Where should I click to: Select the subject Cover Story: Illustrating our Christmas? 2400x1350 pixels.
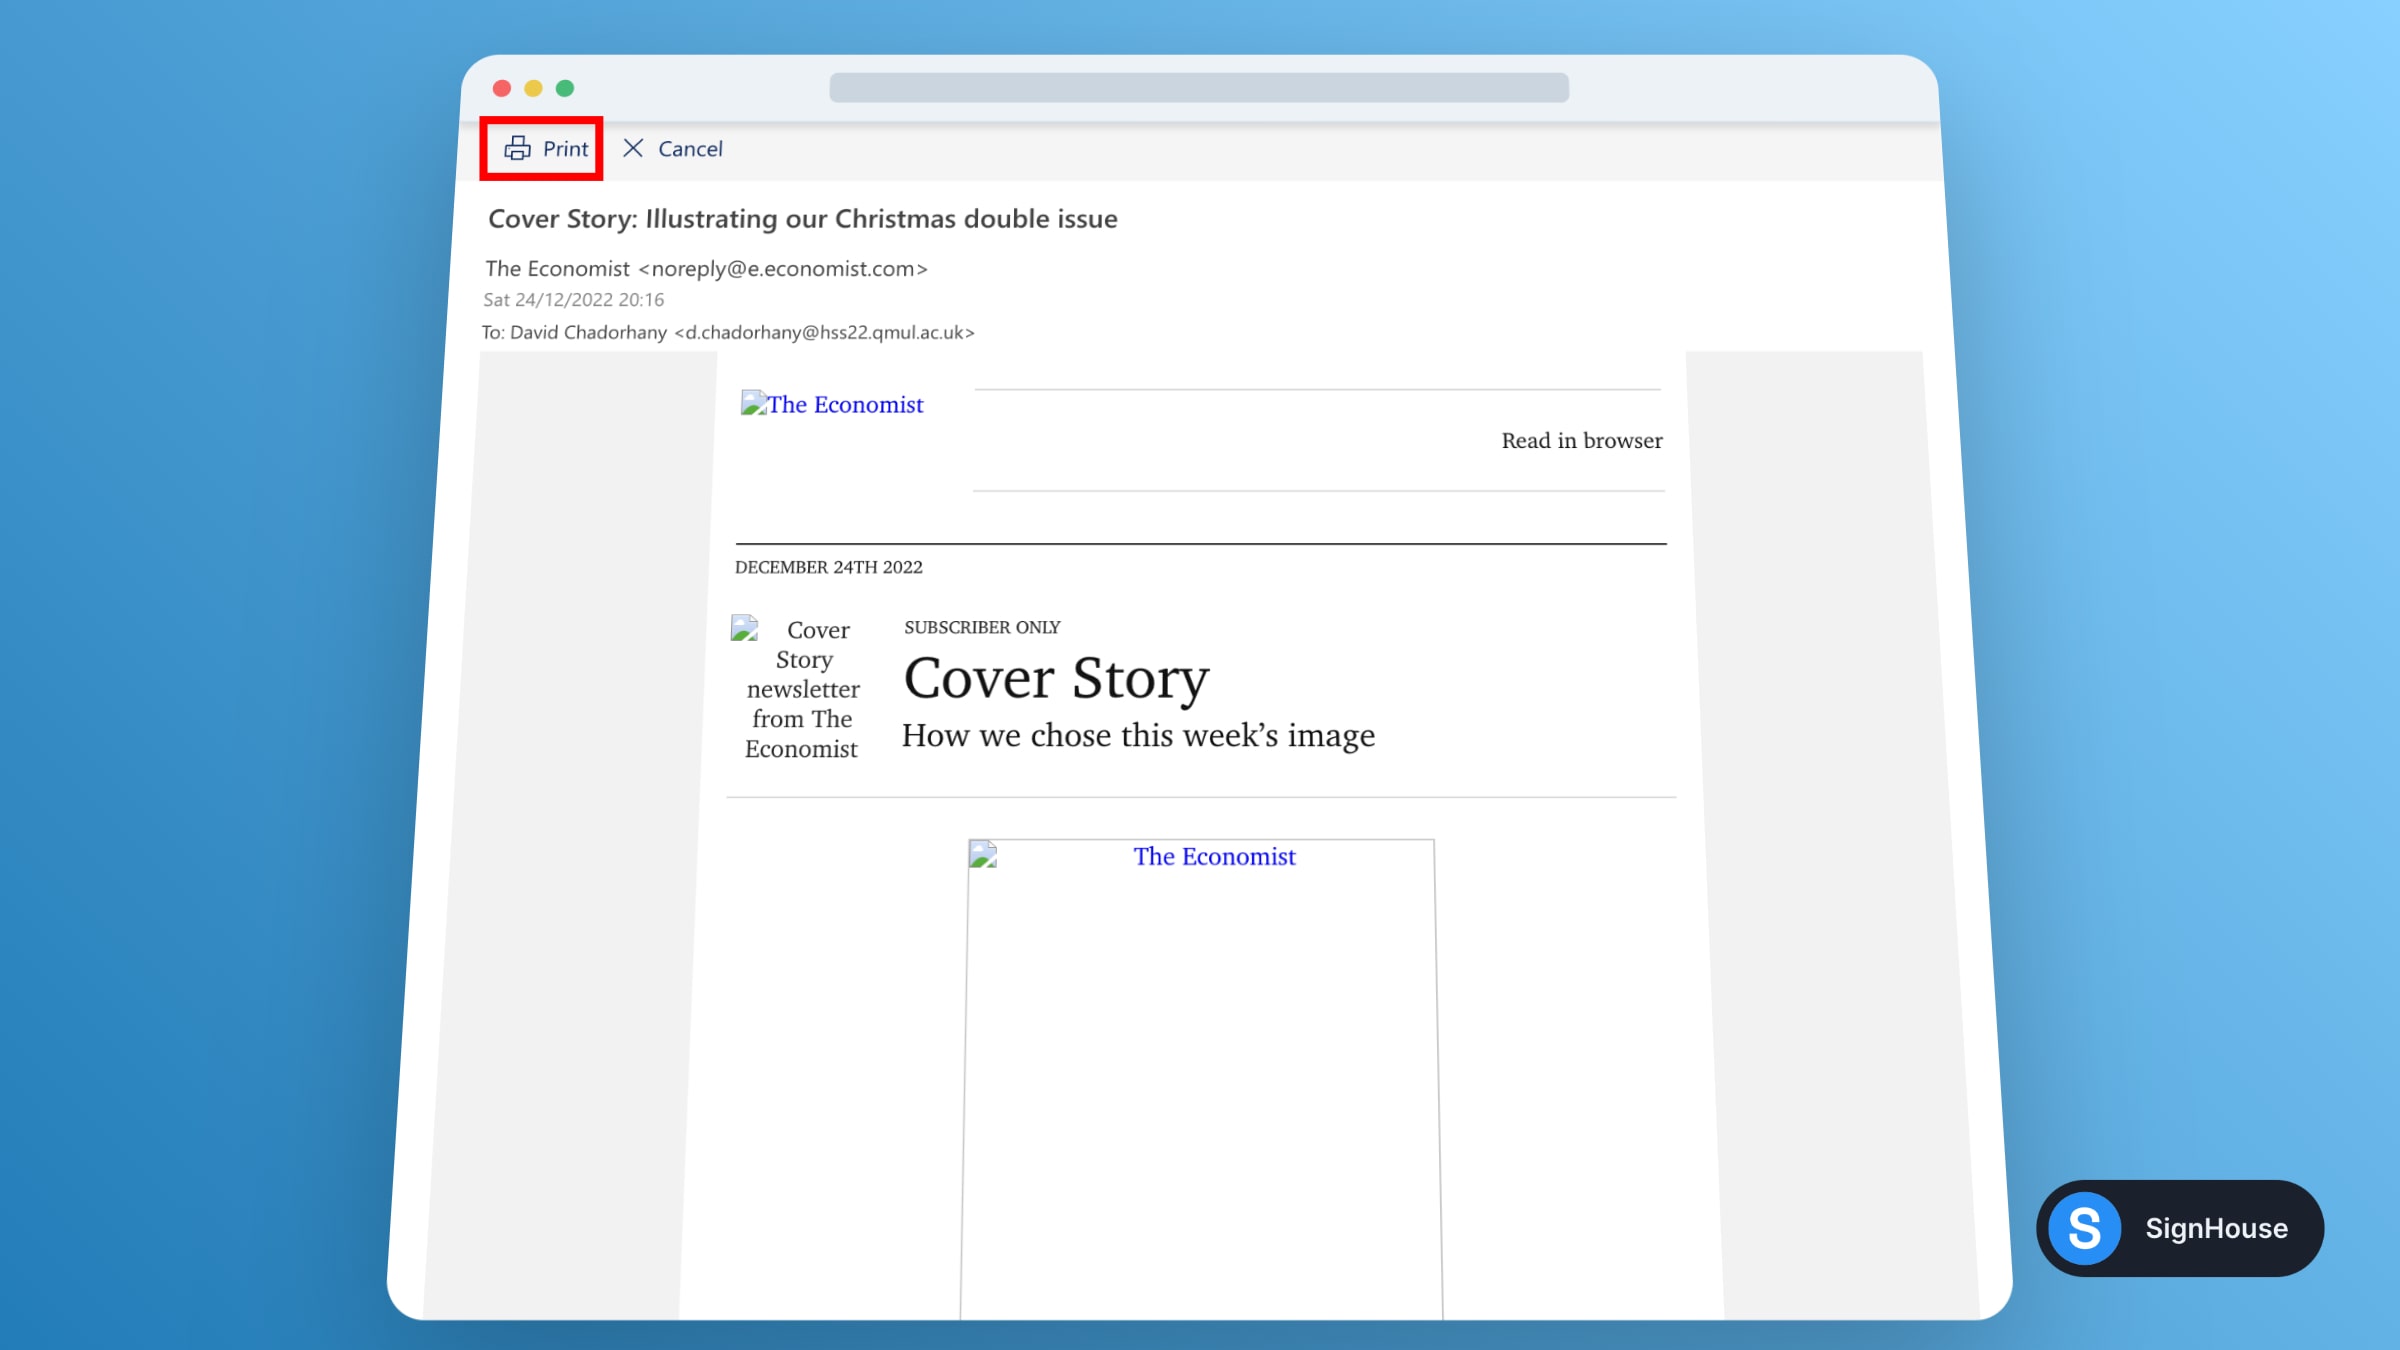(802, 219)
